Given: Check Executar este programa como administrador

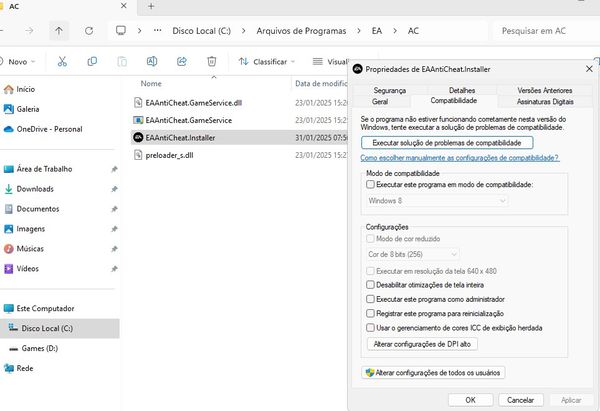Looking at the screenshot, I should [370, 299].
